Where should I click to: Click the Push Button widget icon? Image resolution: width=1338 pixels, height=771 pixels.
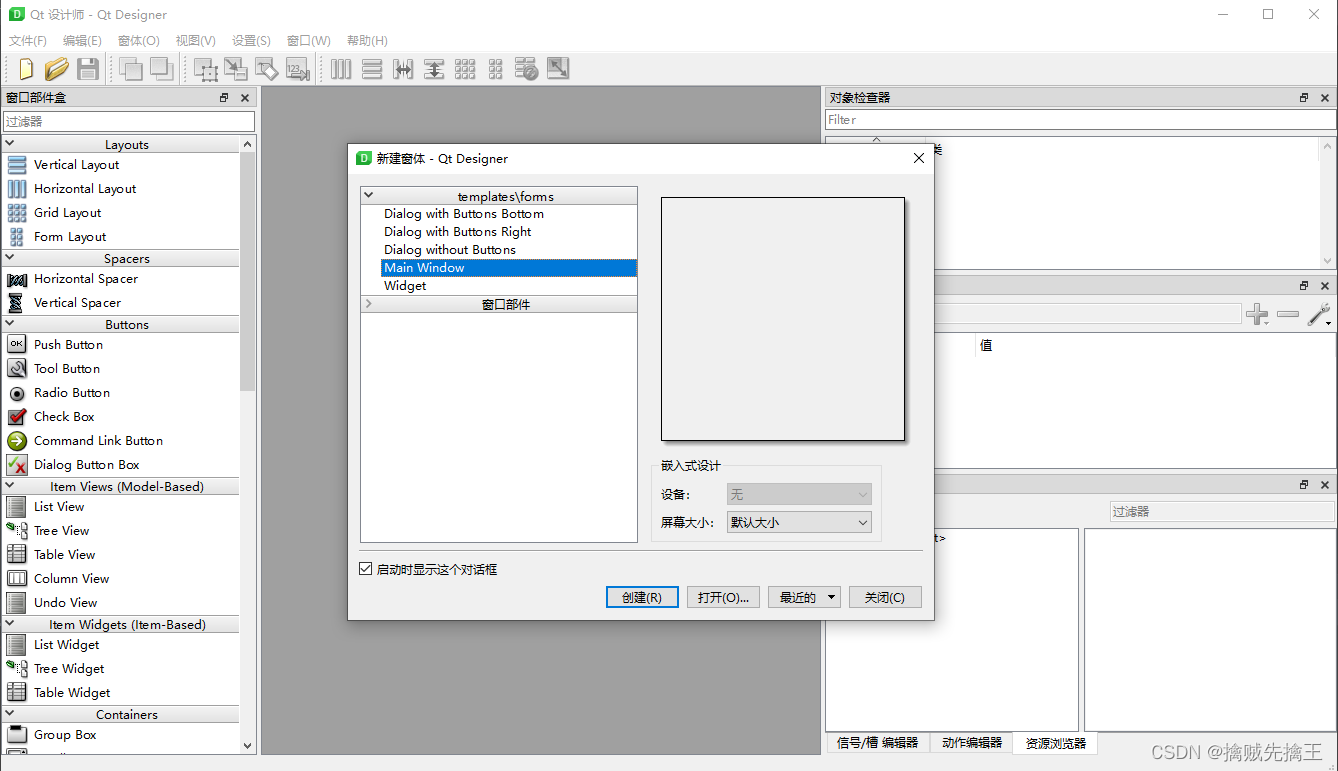17,344
